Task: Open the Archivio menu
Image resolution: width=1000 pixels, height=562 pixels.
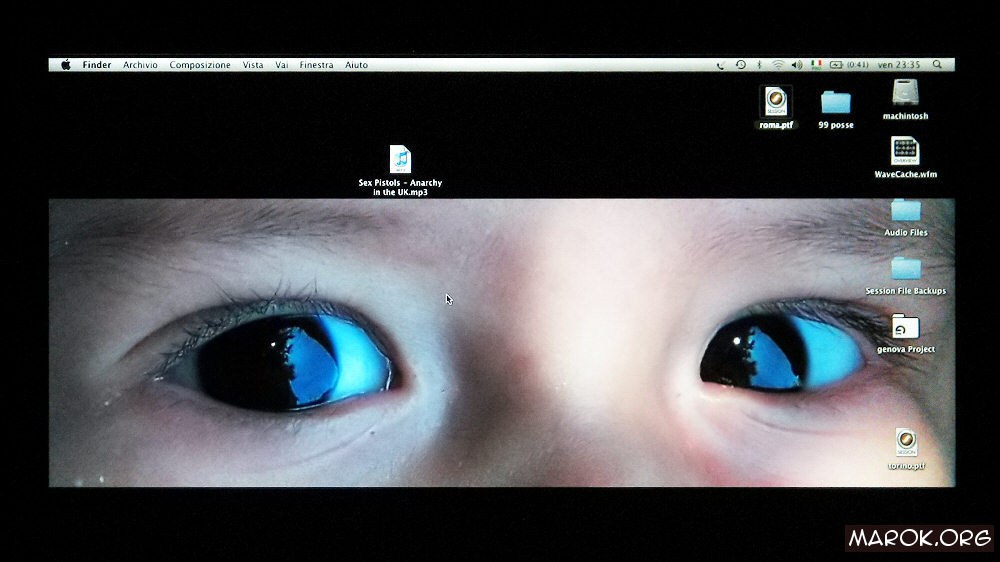Action: click(x=140, y=65)
